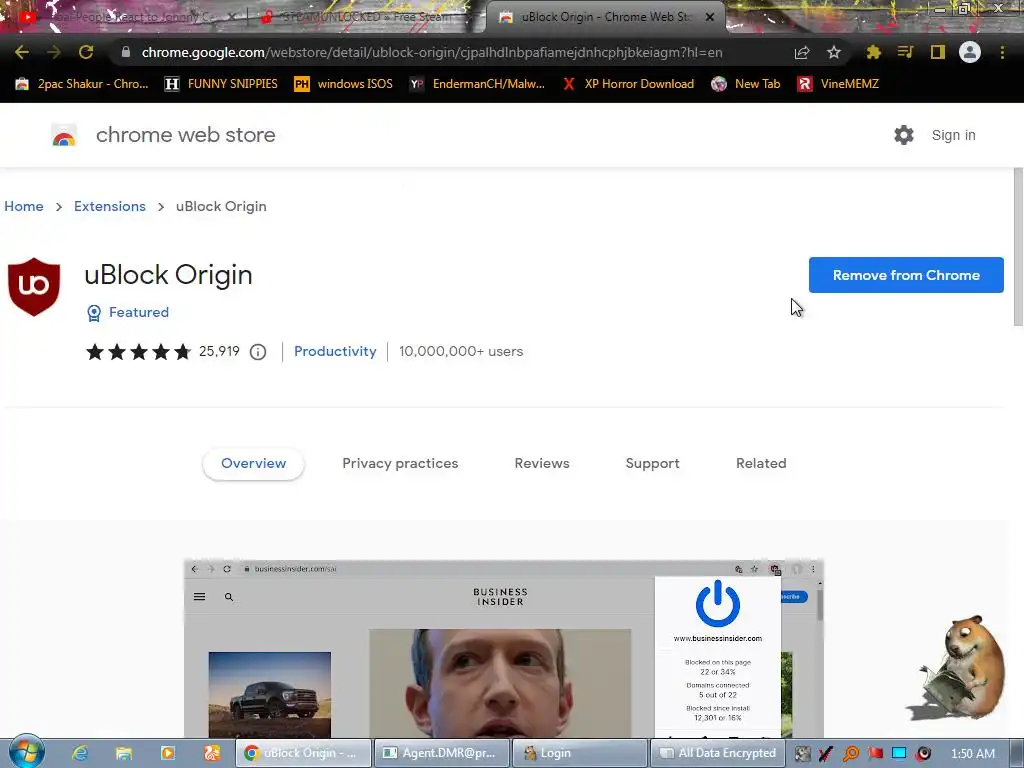Share this page via the share icon
Screen dimensions: 1024x768
(802, 52)
